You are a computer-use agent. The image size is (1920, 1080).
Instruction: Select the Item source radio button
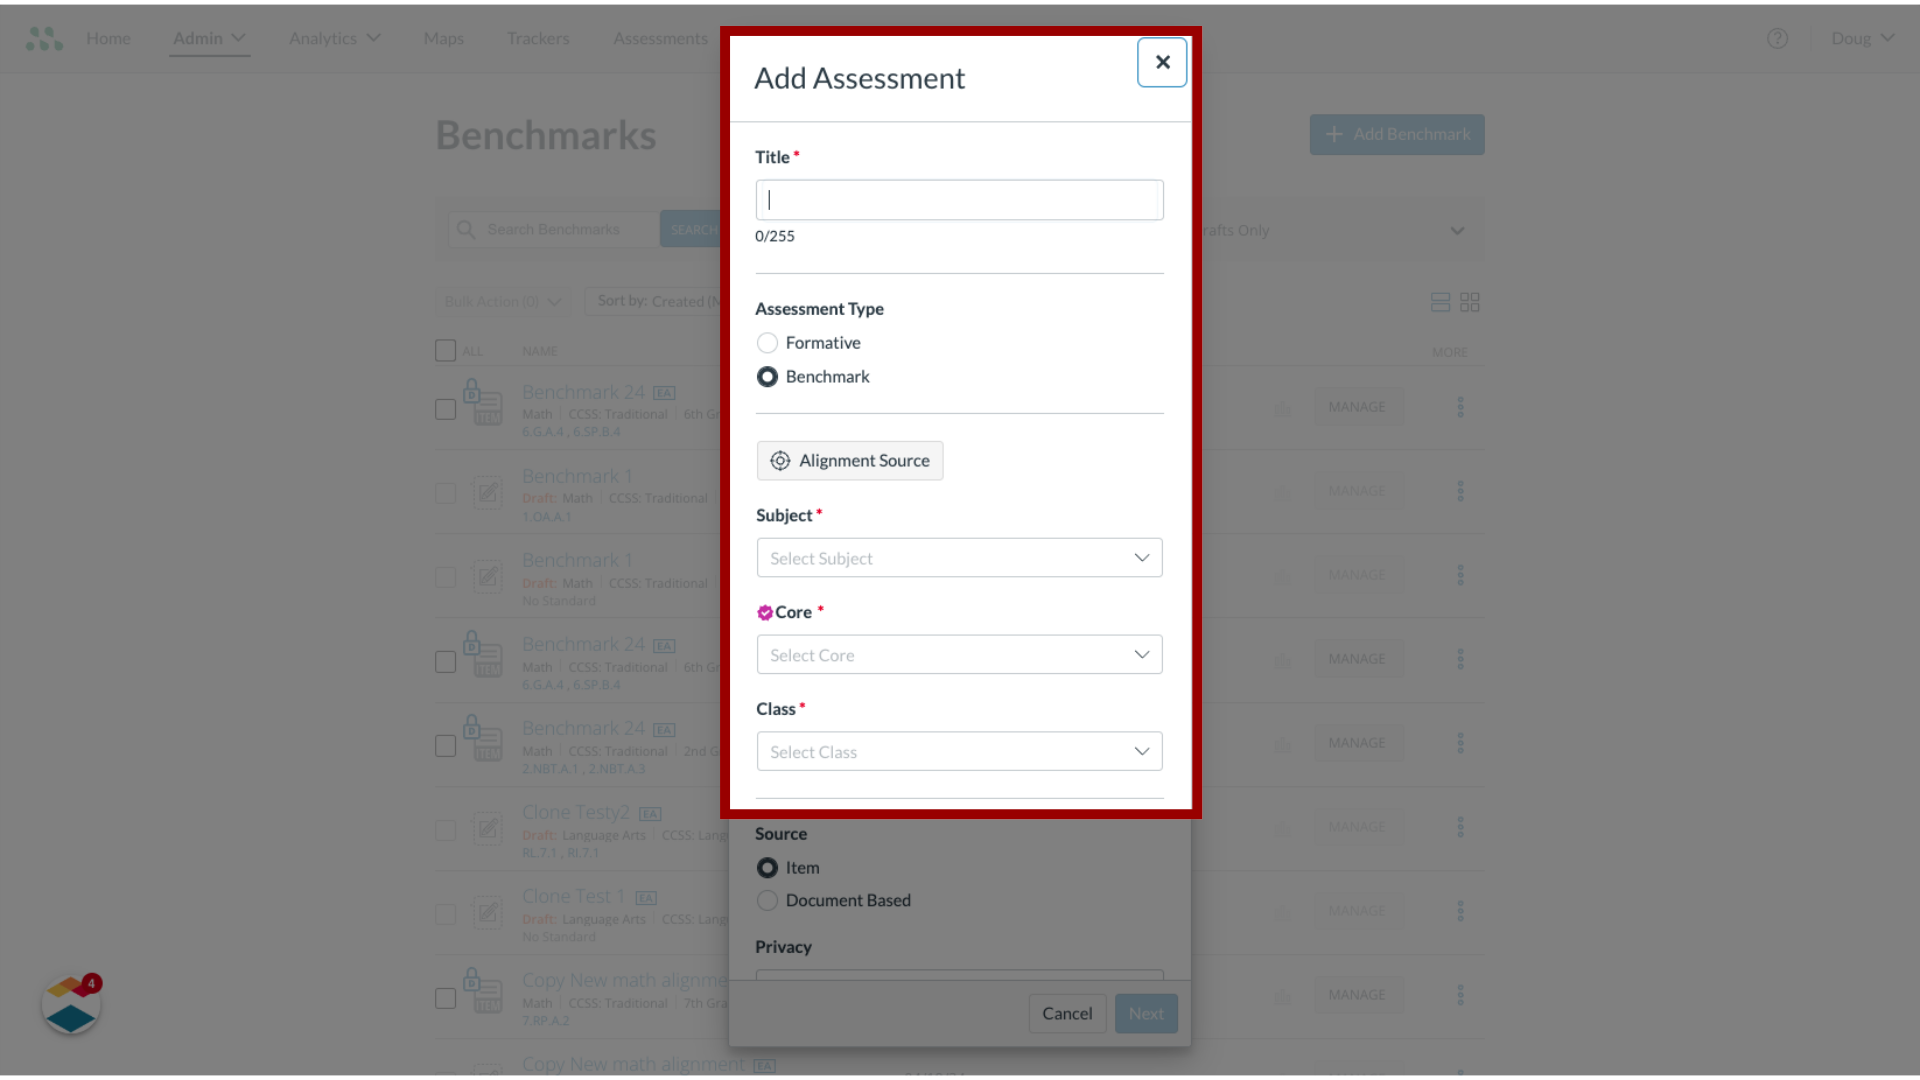point(766,866)
